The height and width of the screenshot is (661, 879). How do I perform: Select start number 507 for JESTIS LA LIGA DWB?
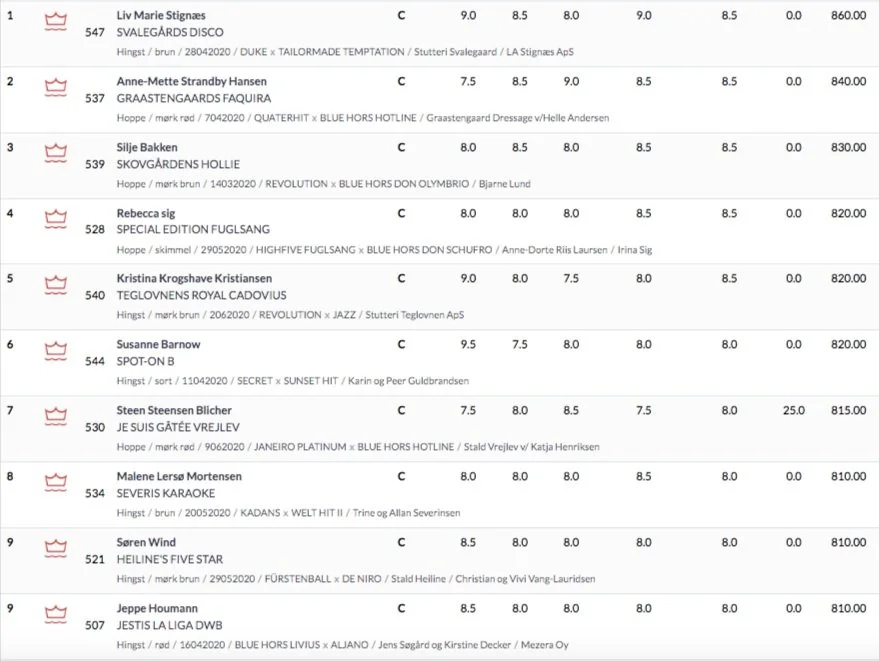pos(95,625)
